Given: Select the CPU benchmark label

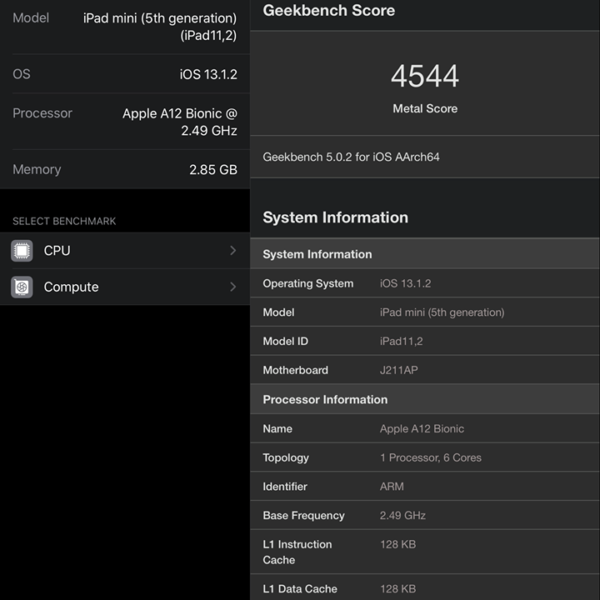Looking at the screenshot, I should click(x=57, y=251).
